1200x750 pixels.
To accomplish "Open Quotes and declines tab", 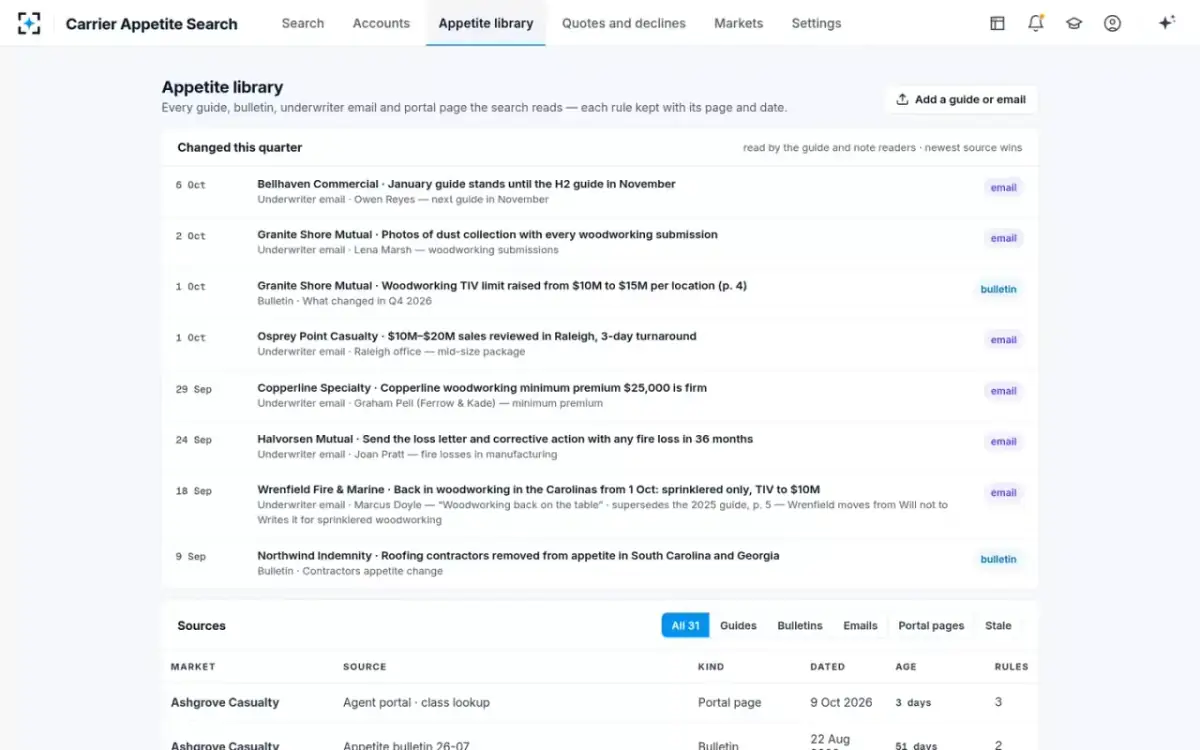I will 624,23.
